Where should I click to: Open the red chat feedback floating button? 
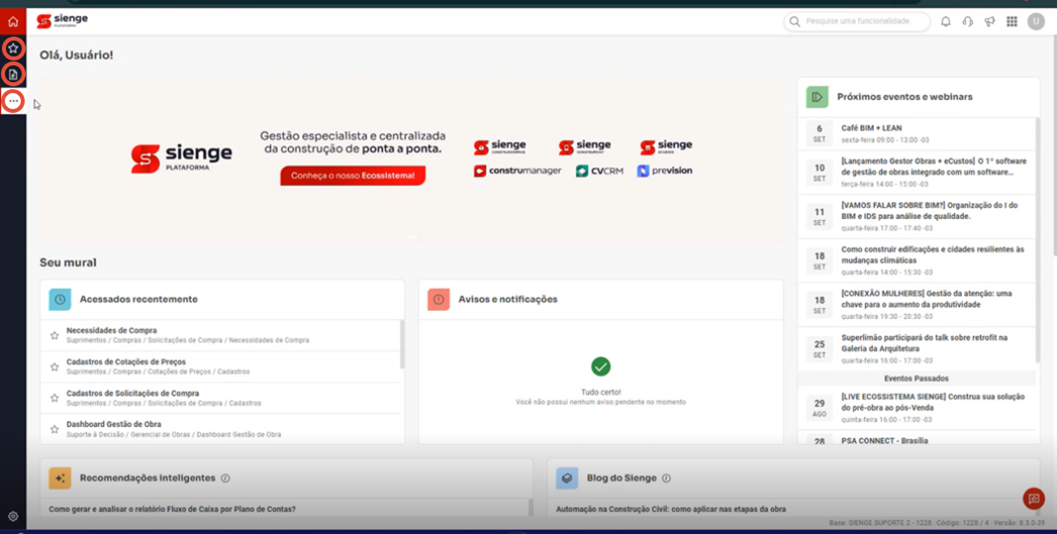(1033, 498)
